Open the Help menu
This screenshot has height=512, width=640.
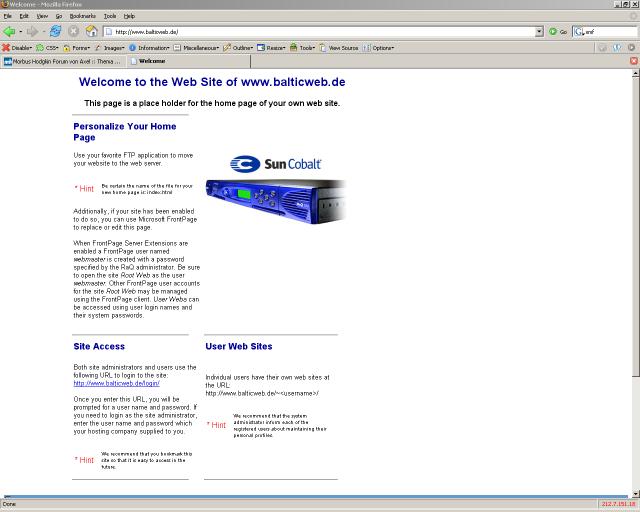click(x=129, y=16)
